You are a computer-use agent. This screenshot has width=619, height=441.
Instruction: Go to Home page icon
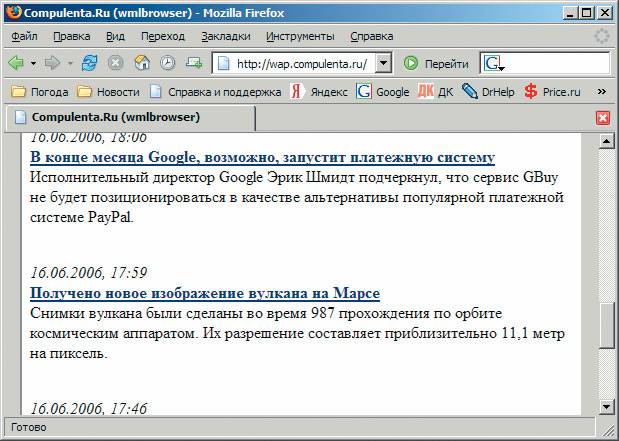(x=142, y=63)
